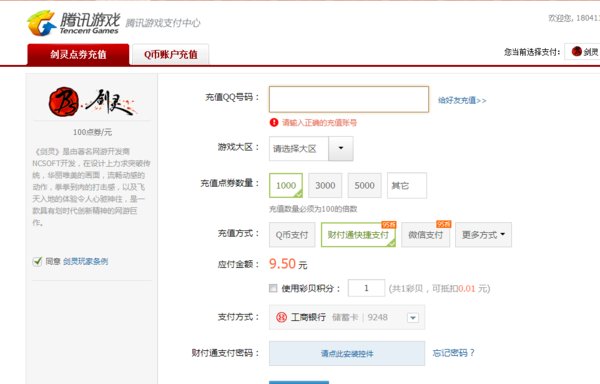
Task: Select 3000 点券 amount
Action: click(325, 185)
